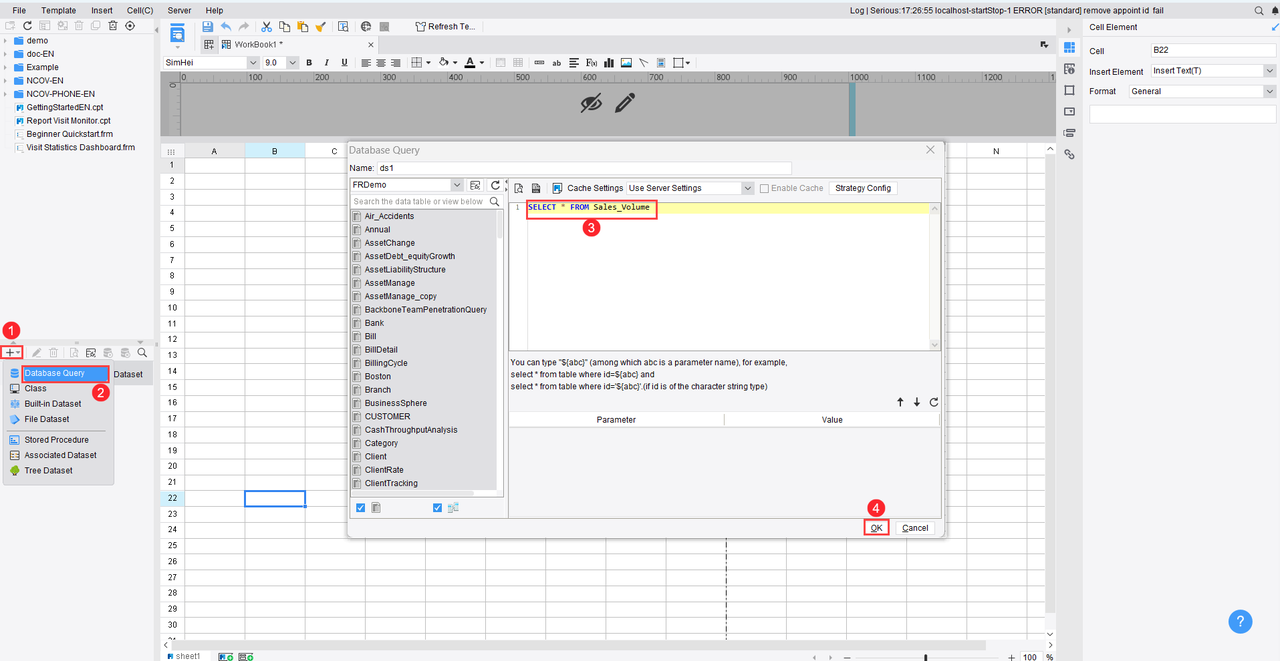1280x661 pixels.
Task: Select Tree Dataset from the dataset menu
Action: [x=47, y=470]
